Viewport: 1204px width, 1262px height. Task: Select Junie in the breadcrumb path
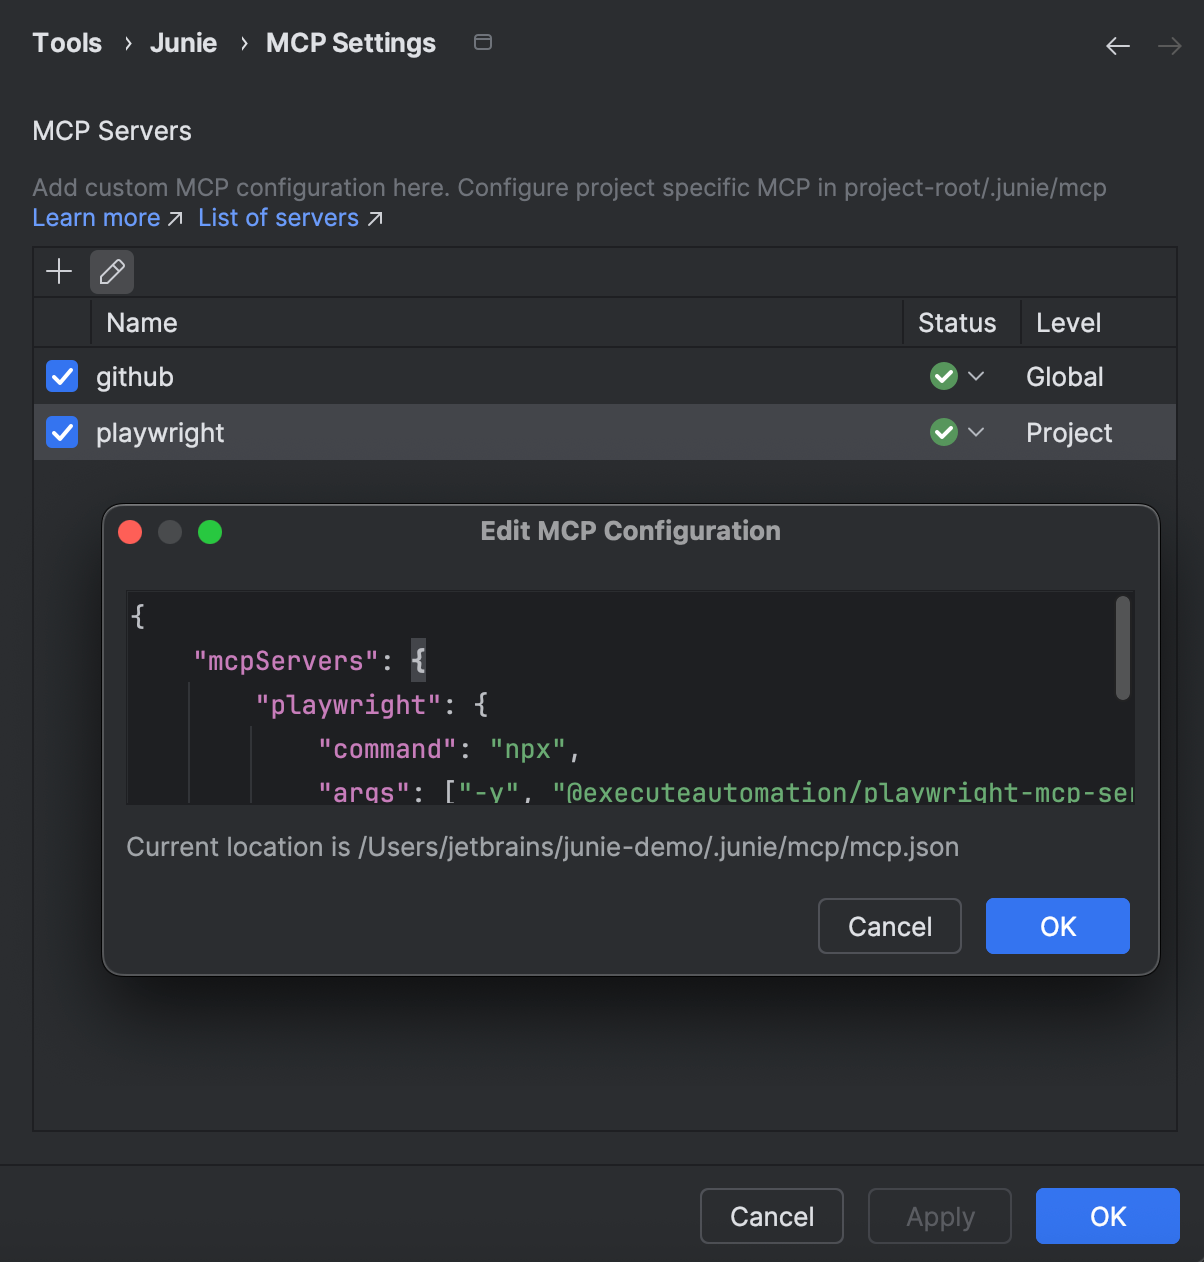pos(183,43)
